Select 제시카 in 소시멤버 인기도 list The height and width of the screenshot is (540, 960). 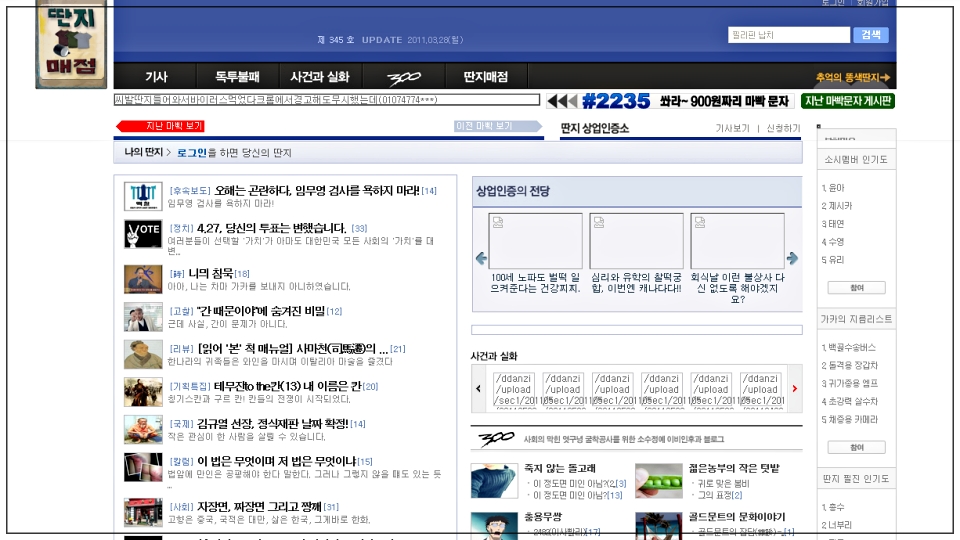(837, 206)
